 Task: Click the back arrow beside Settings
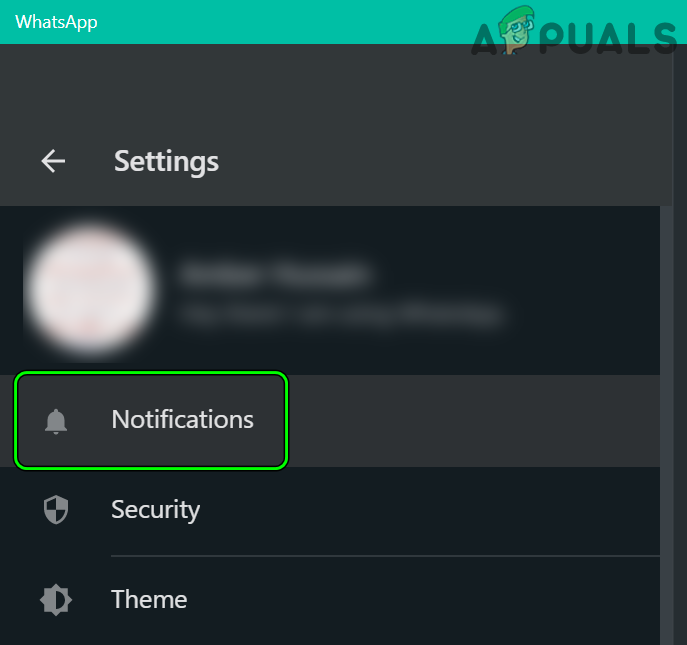[x=53, y=161]
